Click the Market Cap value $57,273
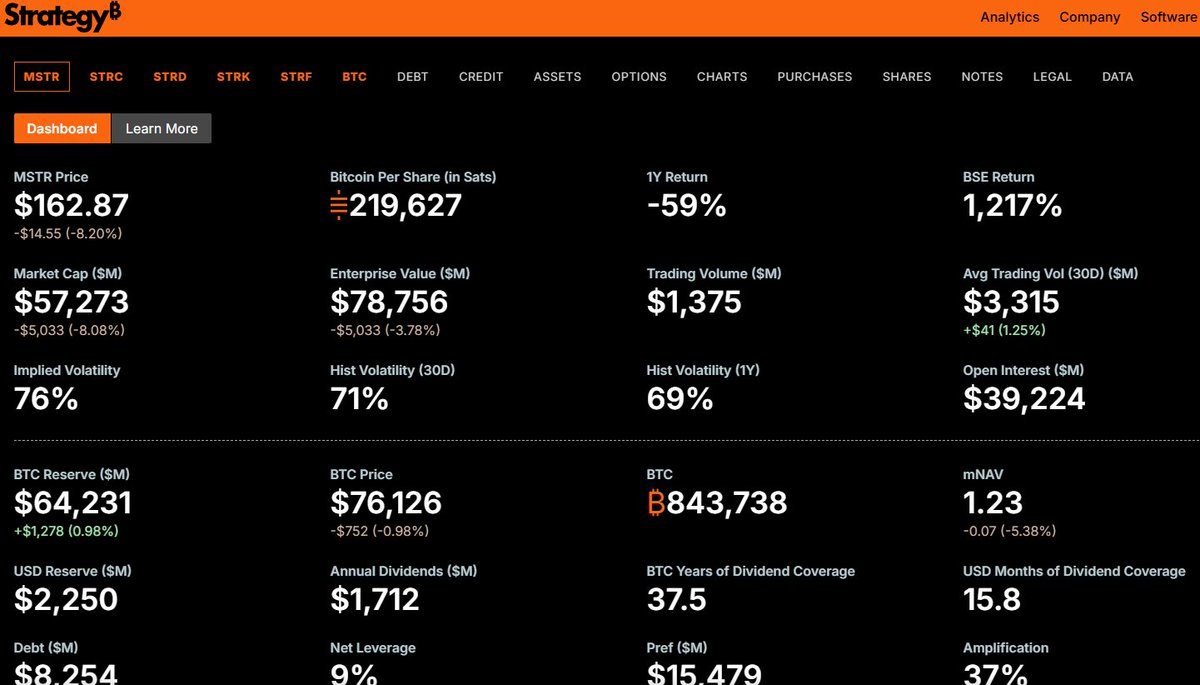 71,302
